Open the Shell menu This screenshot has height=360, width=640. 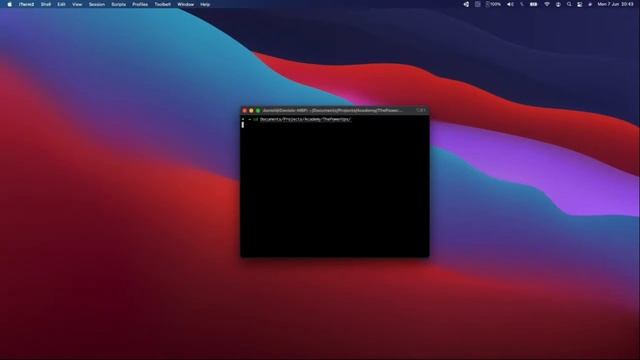click(x=46, y=4)
